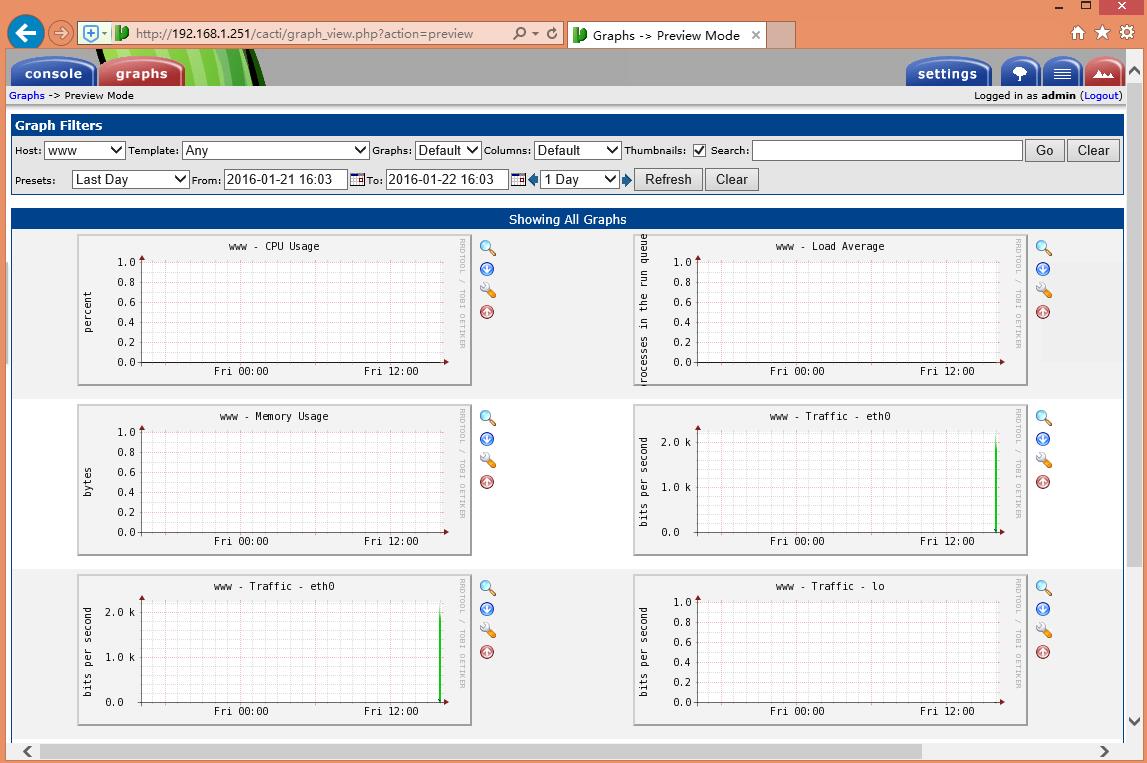
Task: Click page-top red arrow beside CPU Usage graph
Action: point(487,312)
